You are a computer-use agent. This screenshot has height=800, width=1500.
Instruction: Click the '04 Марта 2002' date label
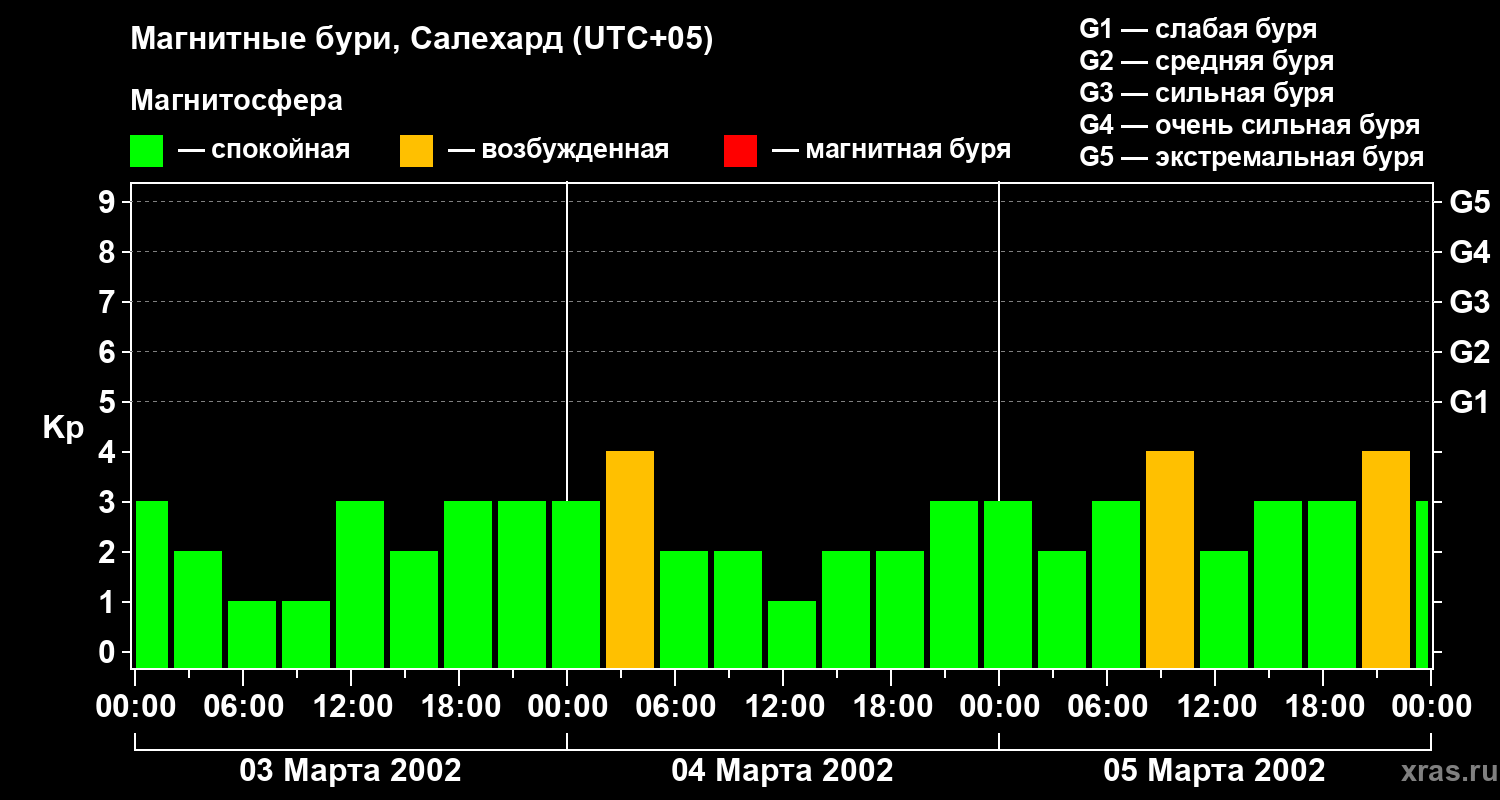point(782,771)
